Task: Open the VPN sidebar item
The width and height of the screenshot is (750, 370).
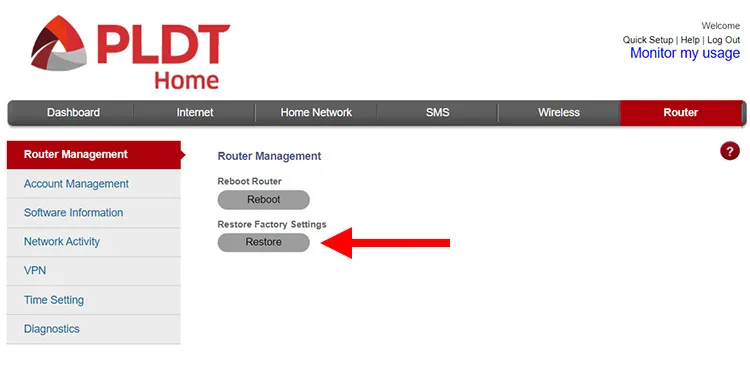Action: (x=94, y=271)
